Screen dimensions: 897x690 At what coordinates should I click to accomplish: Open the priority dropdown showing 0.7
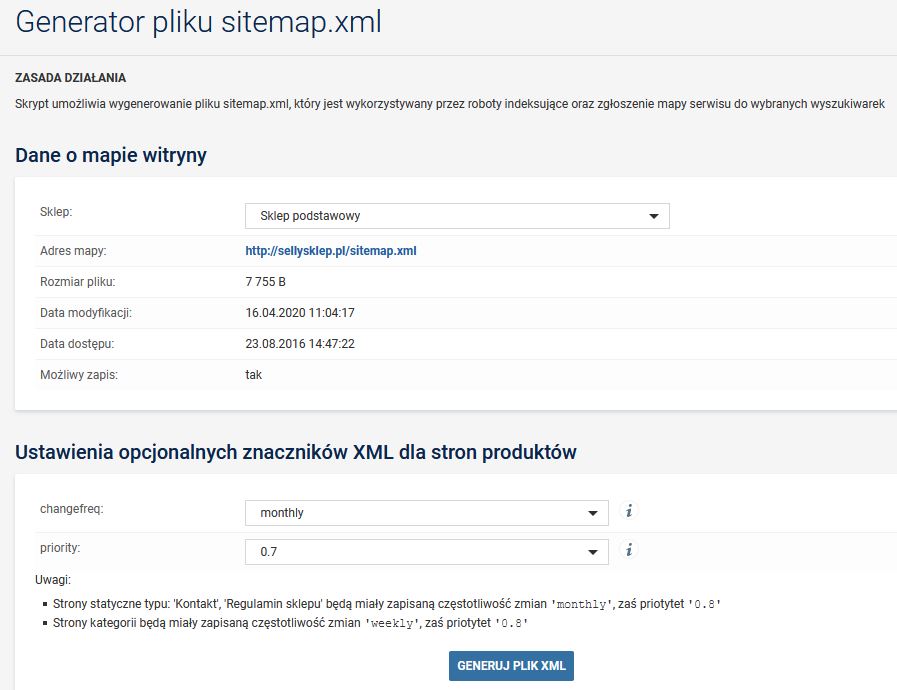click(426, 552)
